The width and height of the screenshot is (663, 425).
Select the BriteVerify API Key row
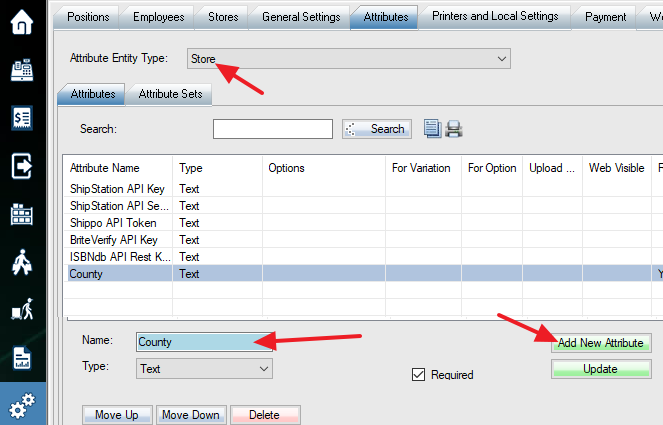(363, 240)
